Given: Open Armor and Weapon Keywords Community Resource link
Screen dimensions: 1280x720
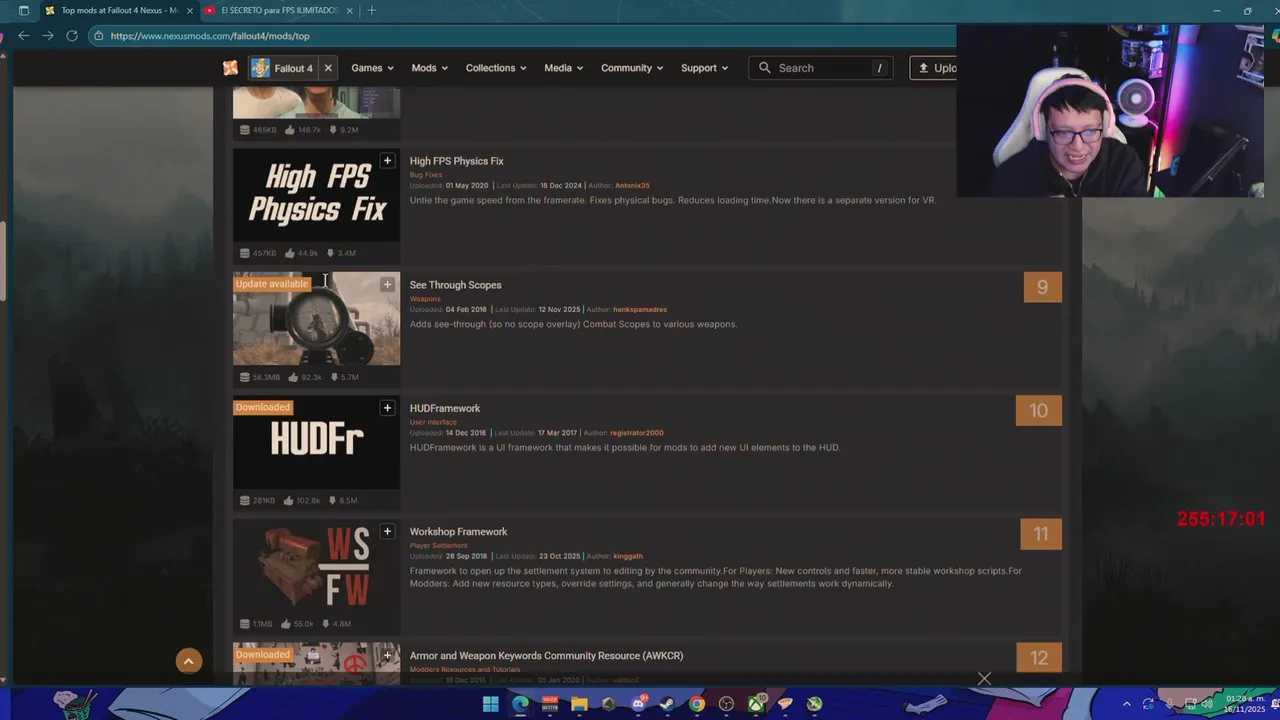Looking at the screenshot, I should coord(546,656).
